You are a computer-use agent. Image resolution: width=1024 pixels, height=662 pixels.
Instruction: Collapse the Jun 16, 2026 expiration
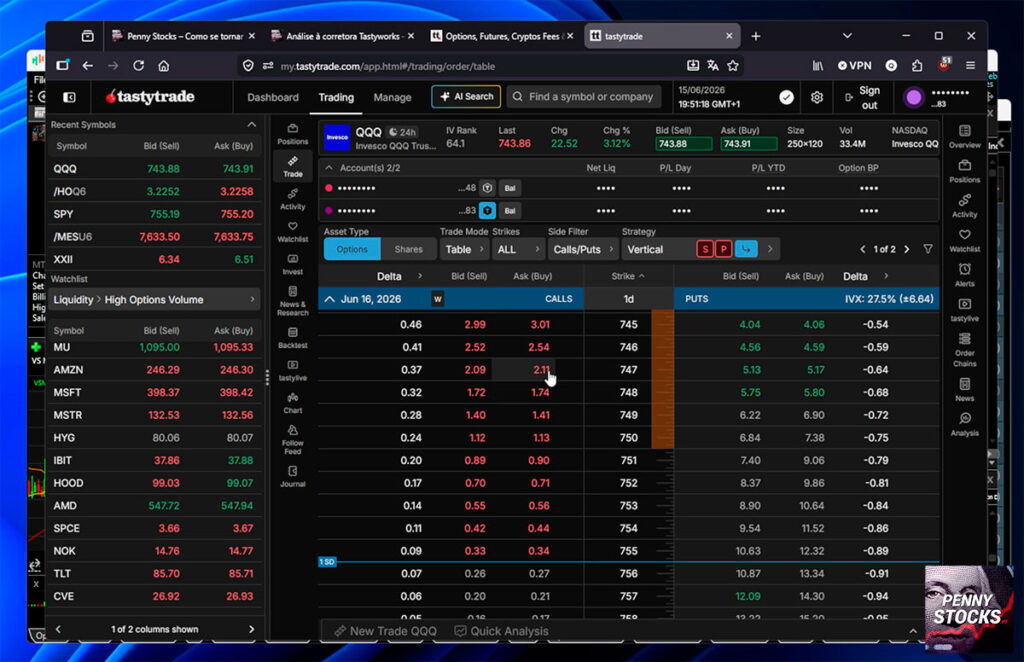(329, 299)
